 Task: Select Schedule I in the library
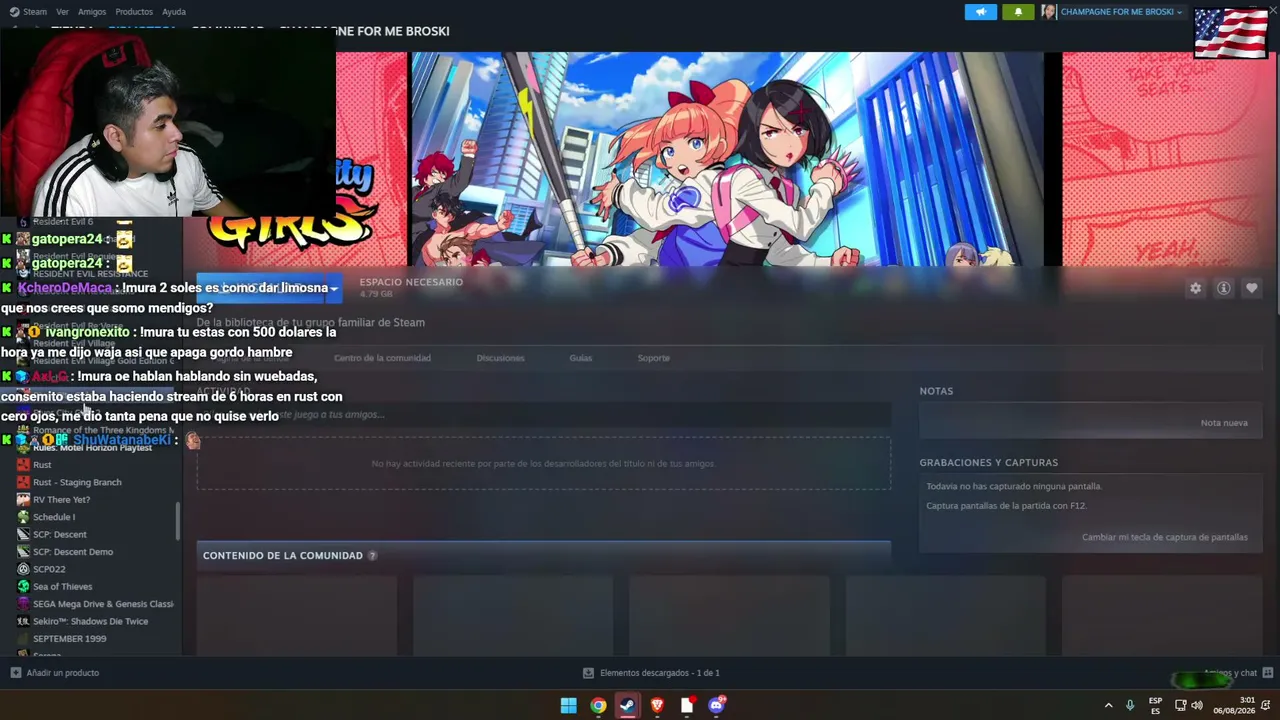[x=54, y=517]
